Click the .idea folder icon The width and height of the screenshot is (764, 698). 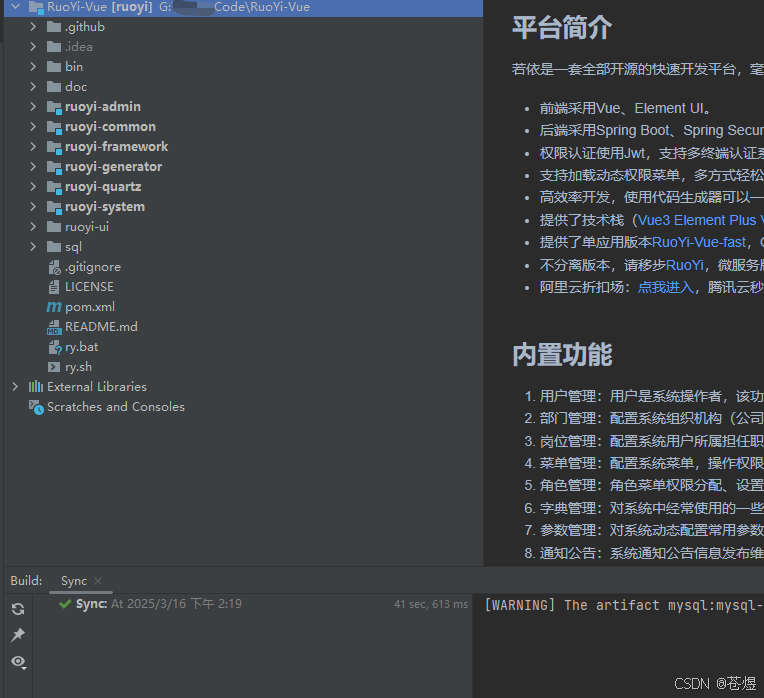54,47
